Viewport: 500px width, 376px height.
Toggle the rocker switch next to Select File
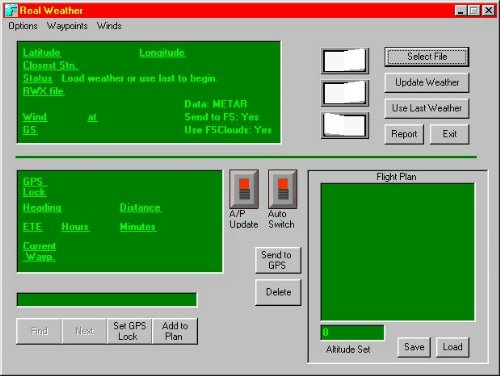coord(345,61)
